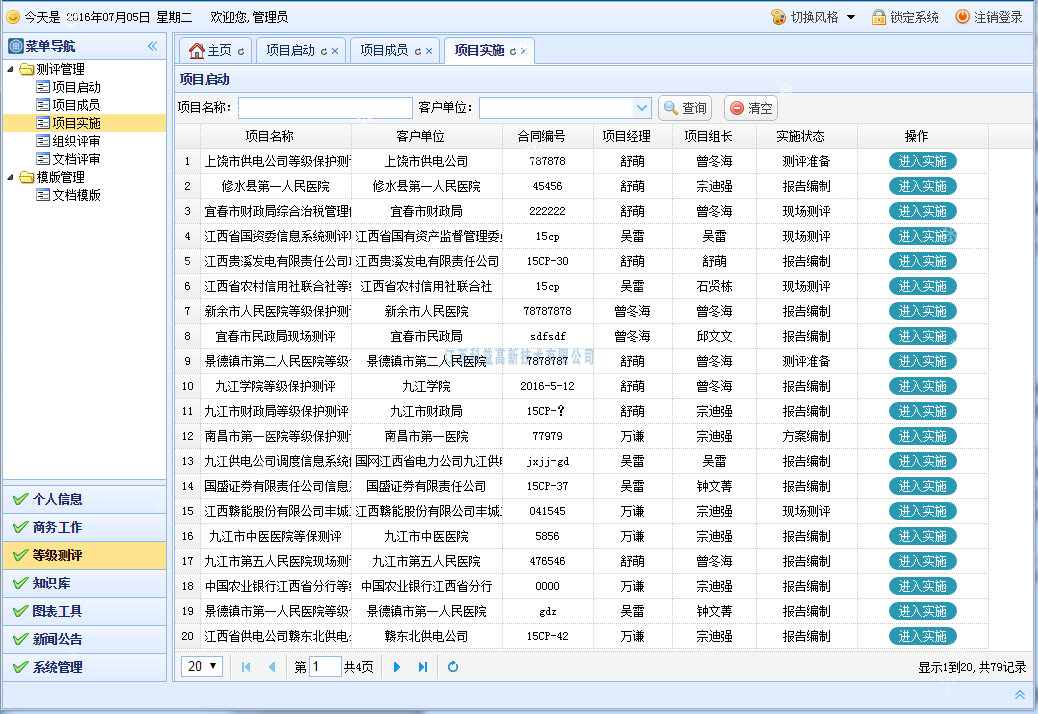Screen dimensions: 1038x714
Task: Select the 石贤栋 team leader cell
Action: [x=714, y=287]
